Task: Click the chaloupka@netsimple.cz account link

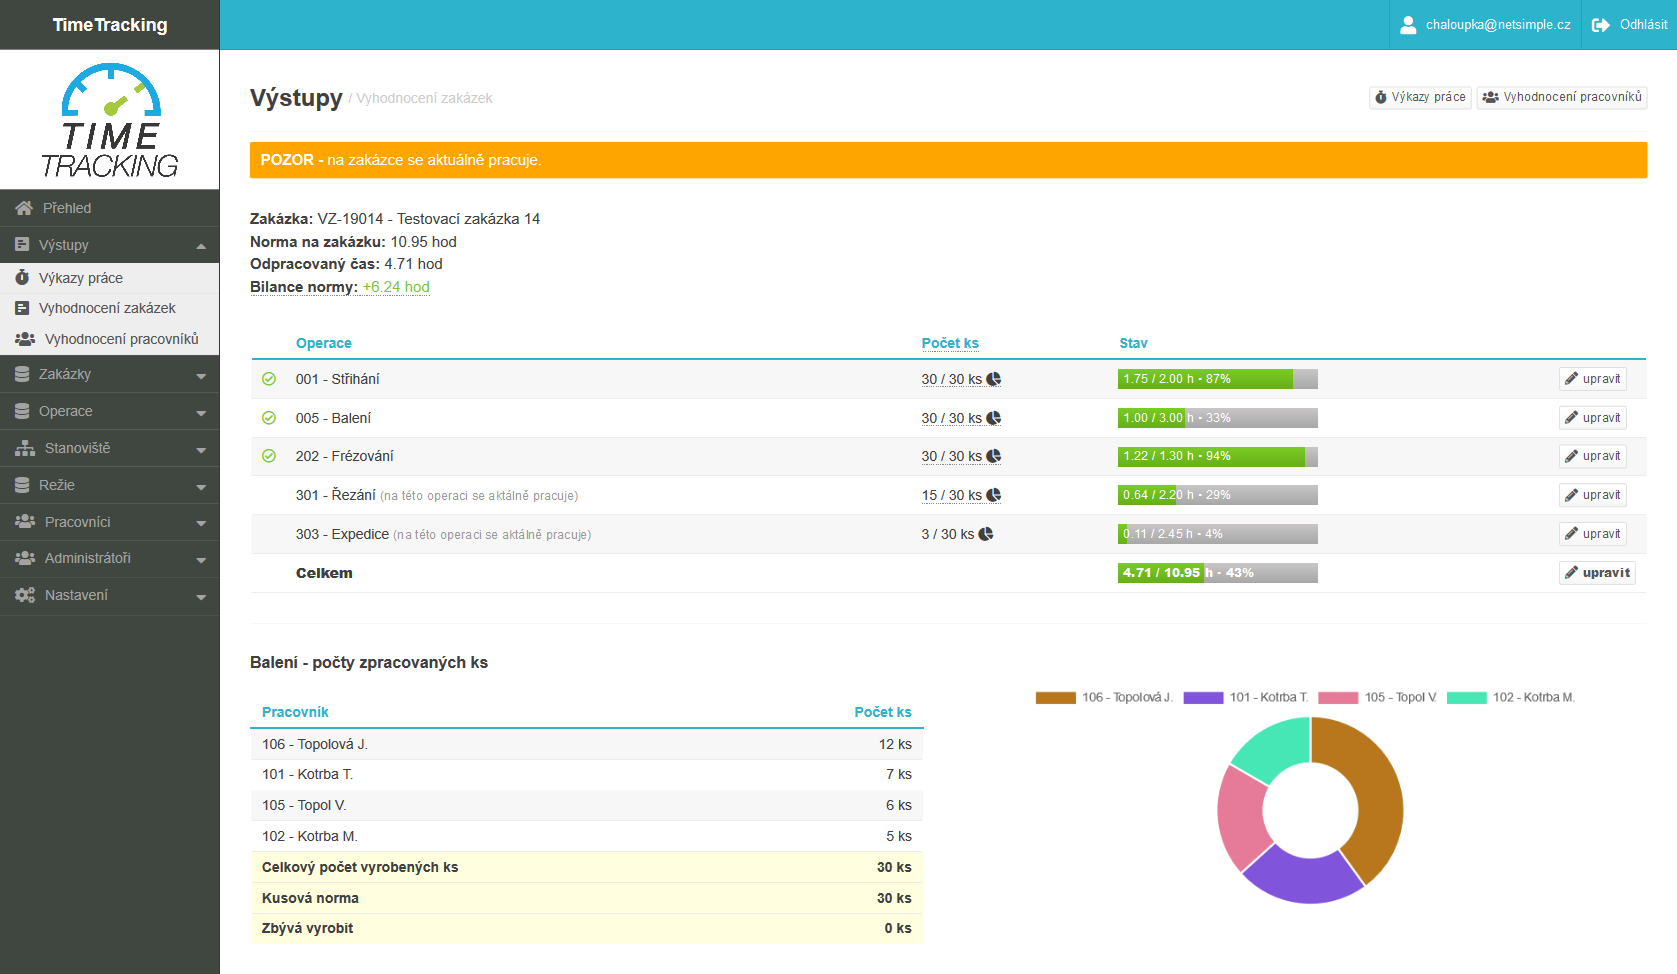Action: click(1485, 25)
